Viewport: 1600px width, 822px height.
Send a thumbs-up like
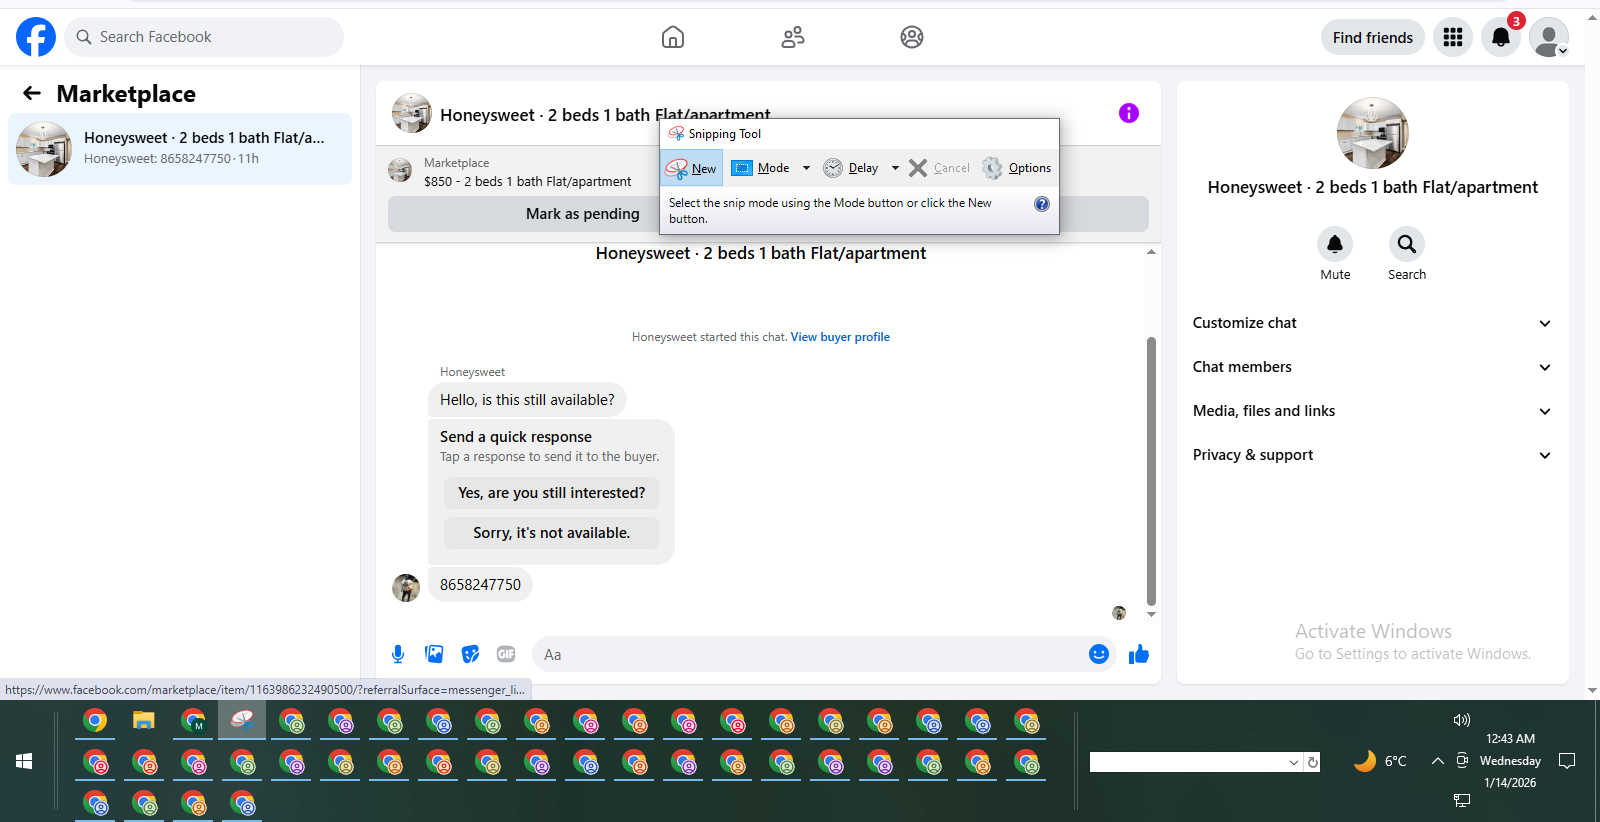click(1139, 654)
